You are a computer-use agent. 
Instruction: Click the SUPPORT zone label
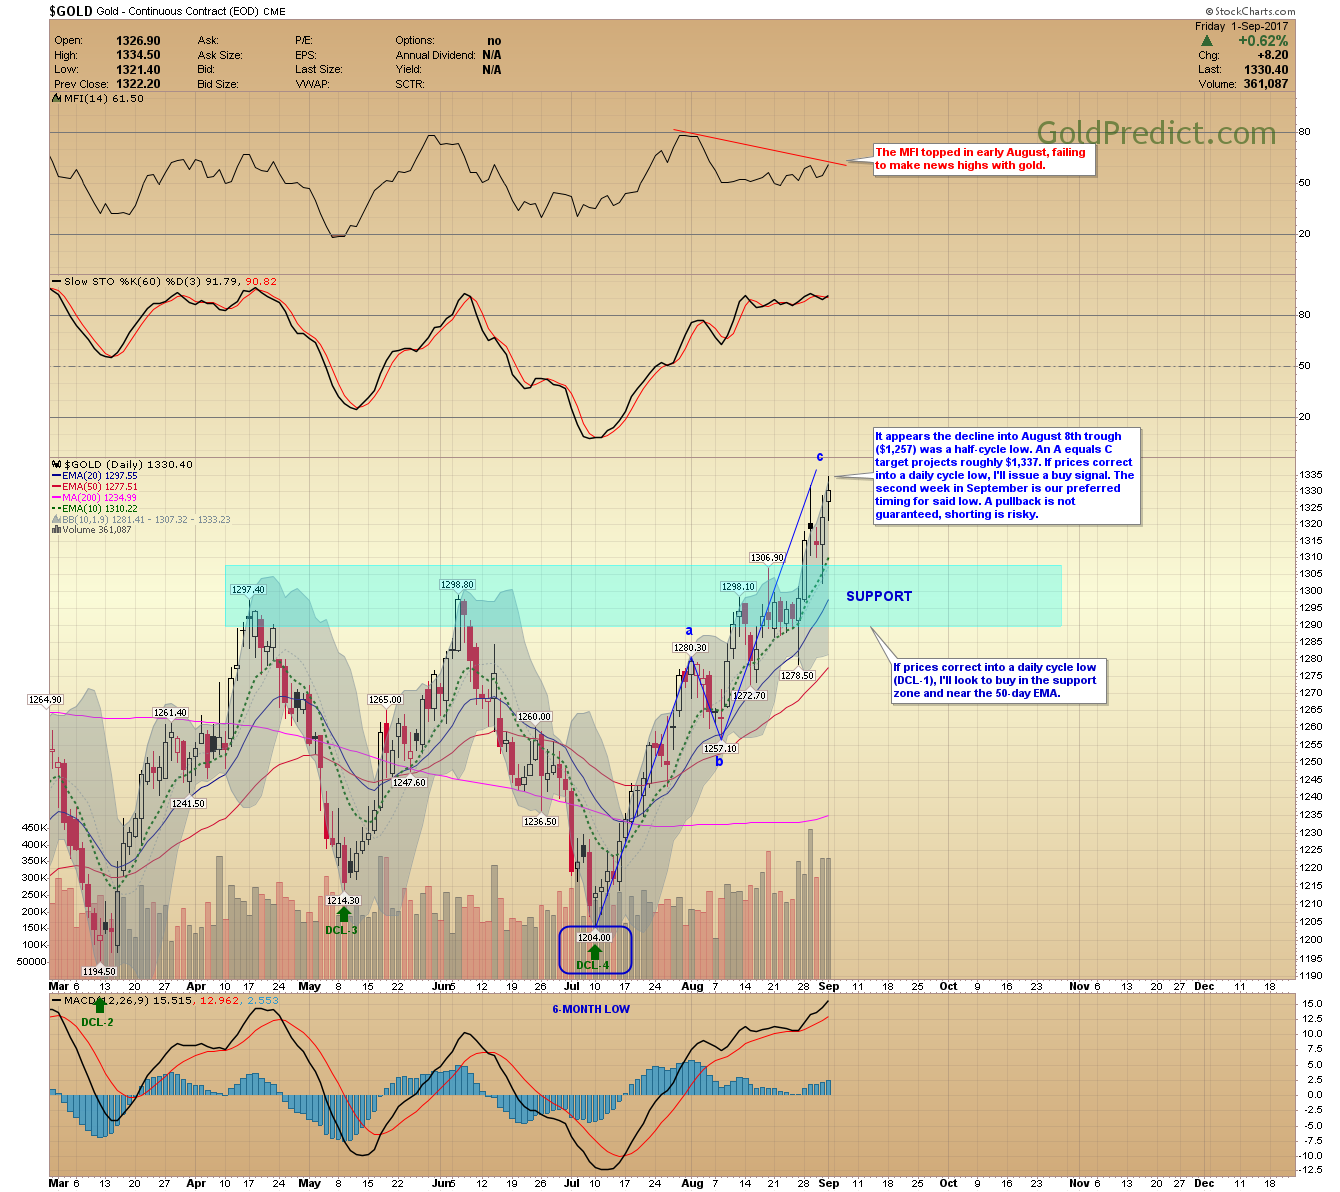point(878,596)
